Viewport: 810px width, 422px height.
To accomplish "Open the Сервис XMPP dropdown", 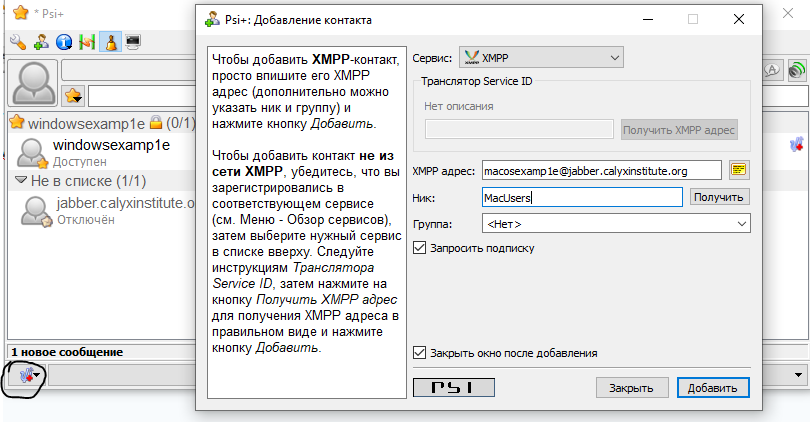I will [x=541, y=58].
